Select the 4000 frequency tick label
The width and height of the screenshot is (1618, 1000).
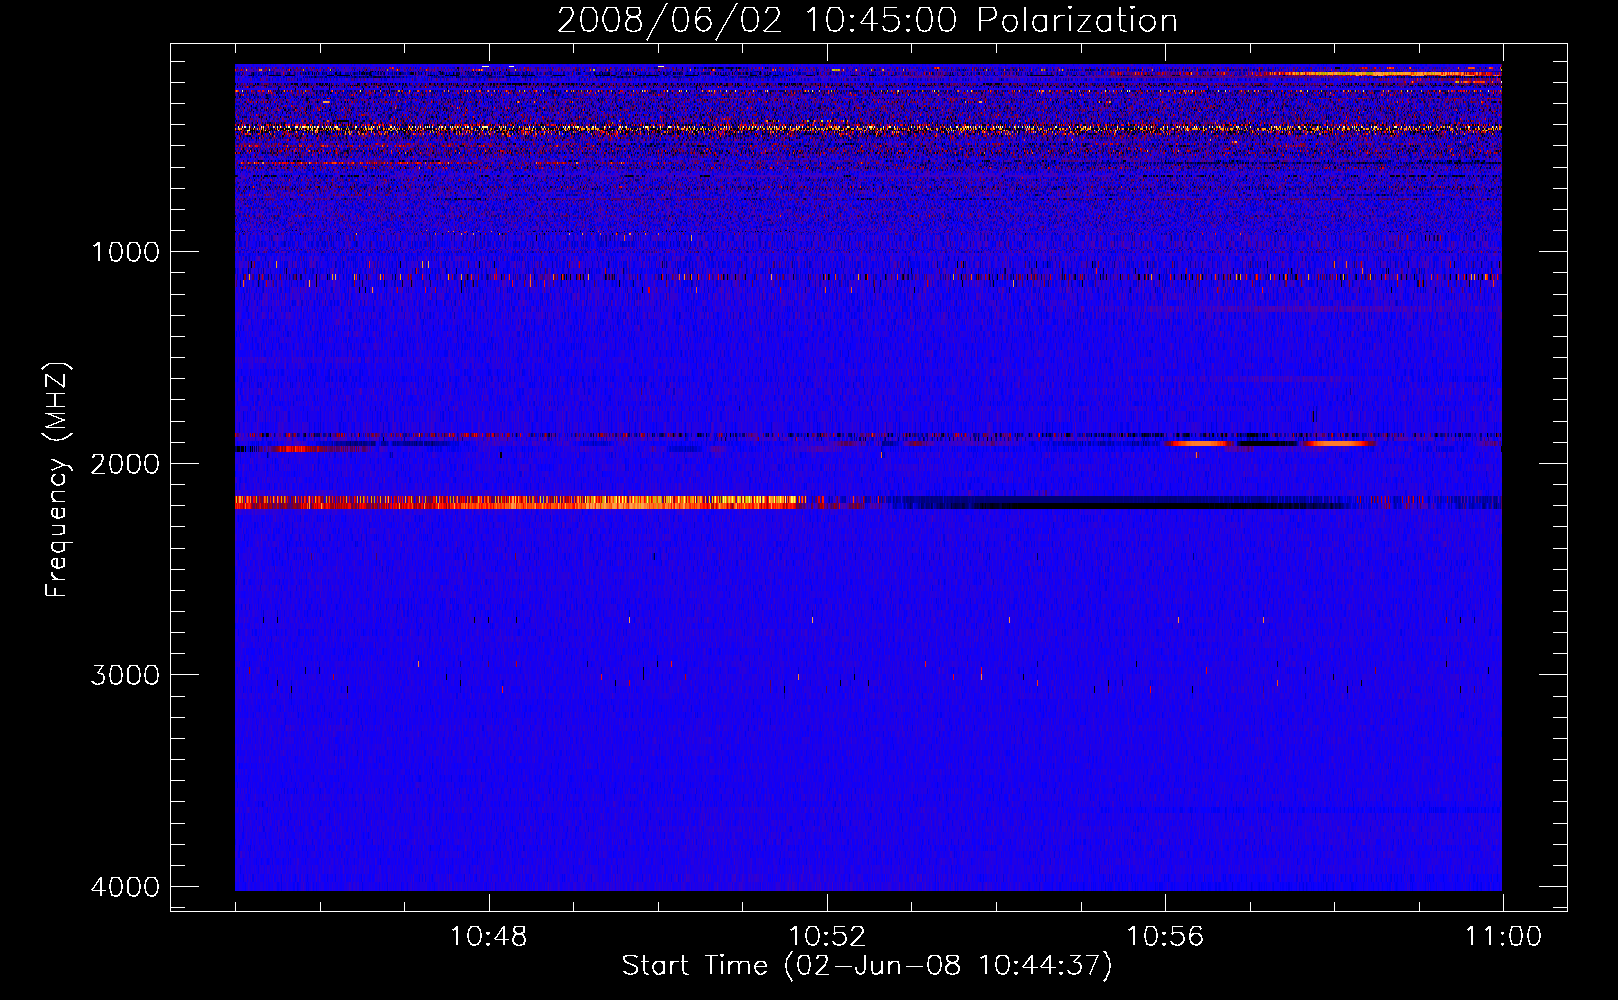pos(125,886)
